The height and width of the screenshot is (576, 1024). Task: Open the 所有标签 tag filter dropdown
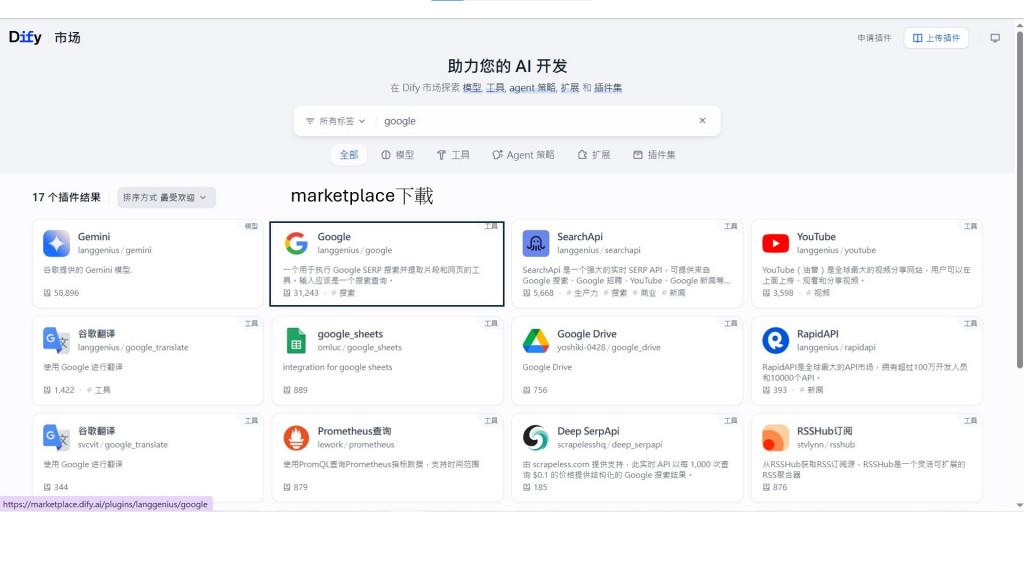[x=336, y=121]
